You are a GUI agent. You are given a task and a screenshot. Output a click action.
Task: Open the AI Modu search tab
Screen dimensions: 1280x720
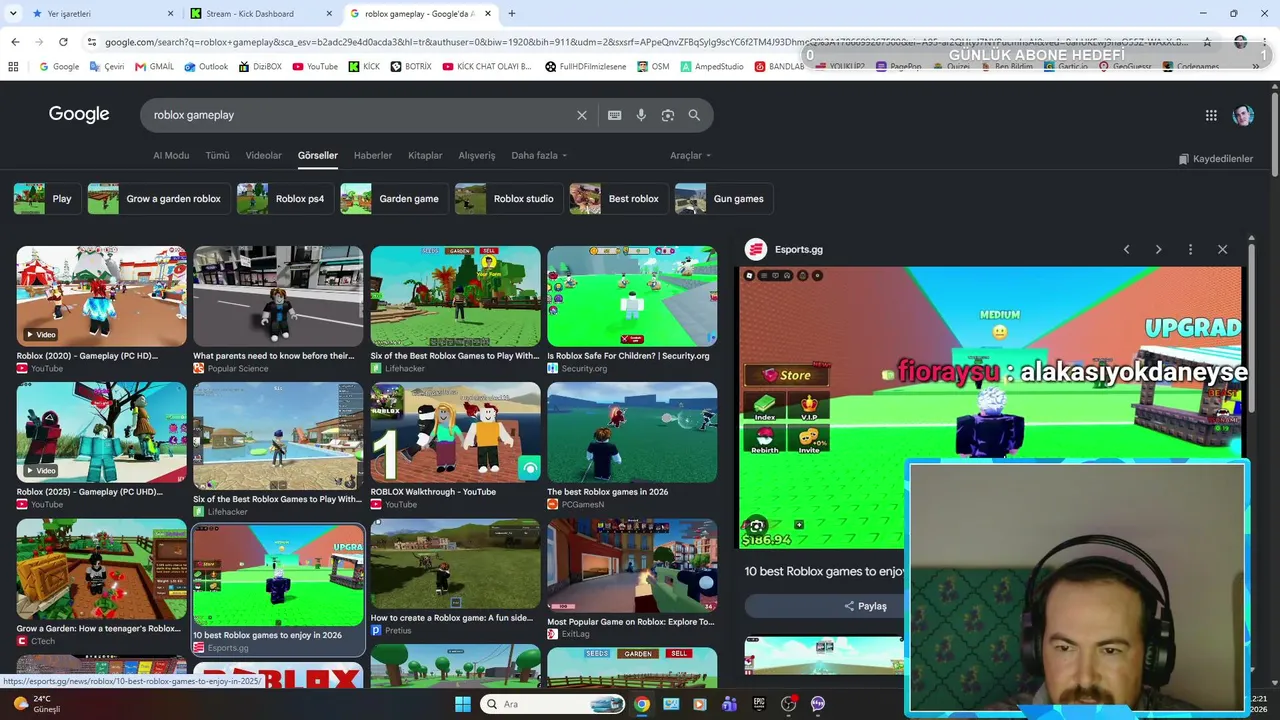point(171,156)
